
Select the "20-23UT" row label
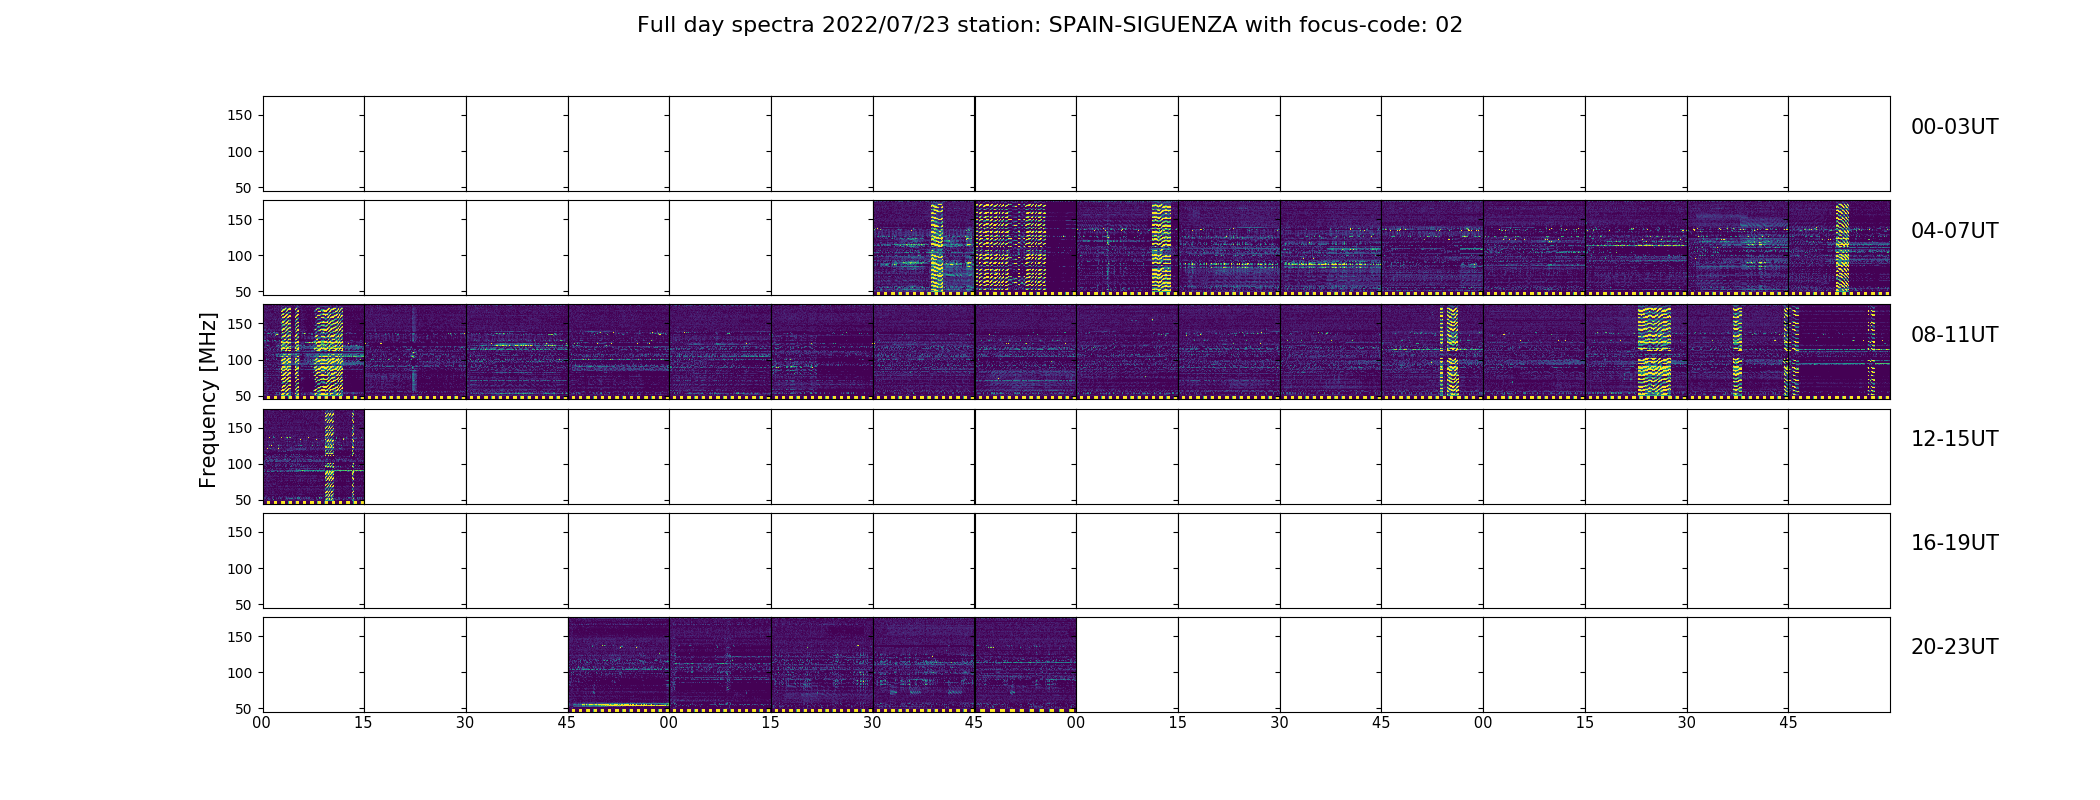(1954, 647)
